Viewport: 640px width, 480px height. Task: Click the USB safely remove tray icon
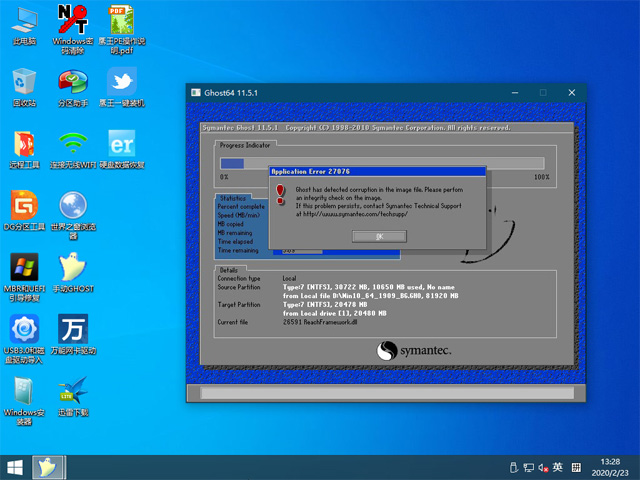514,468
